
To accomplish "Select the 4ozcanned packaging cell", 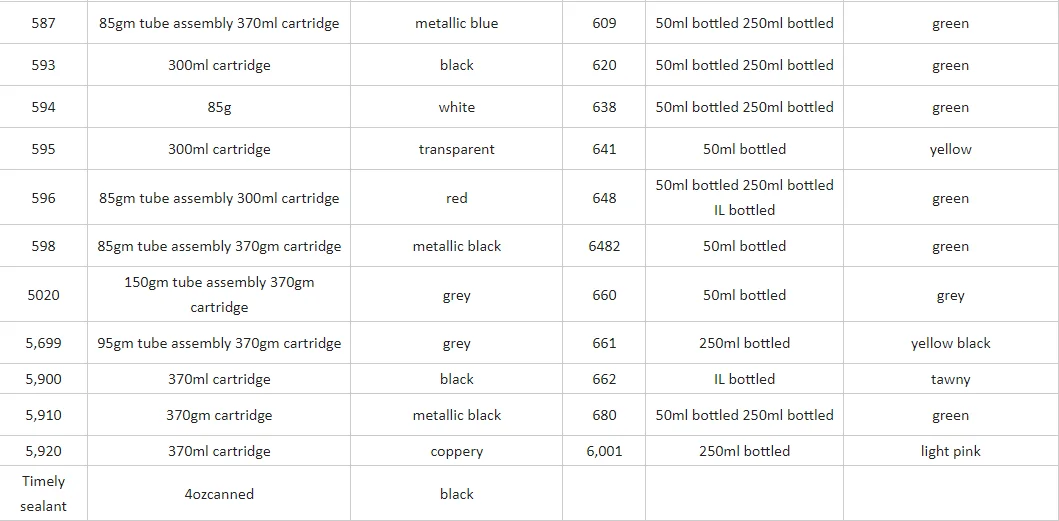I will point(219,494).
